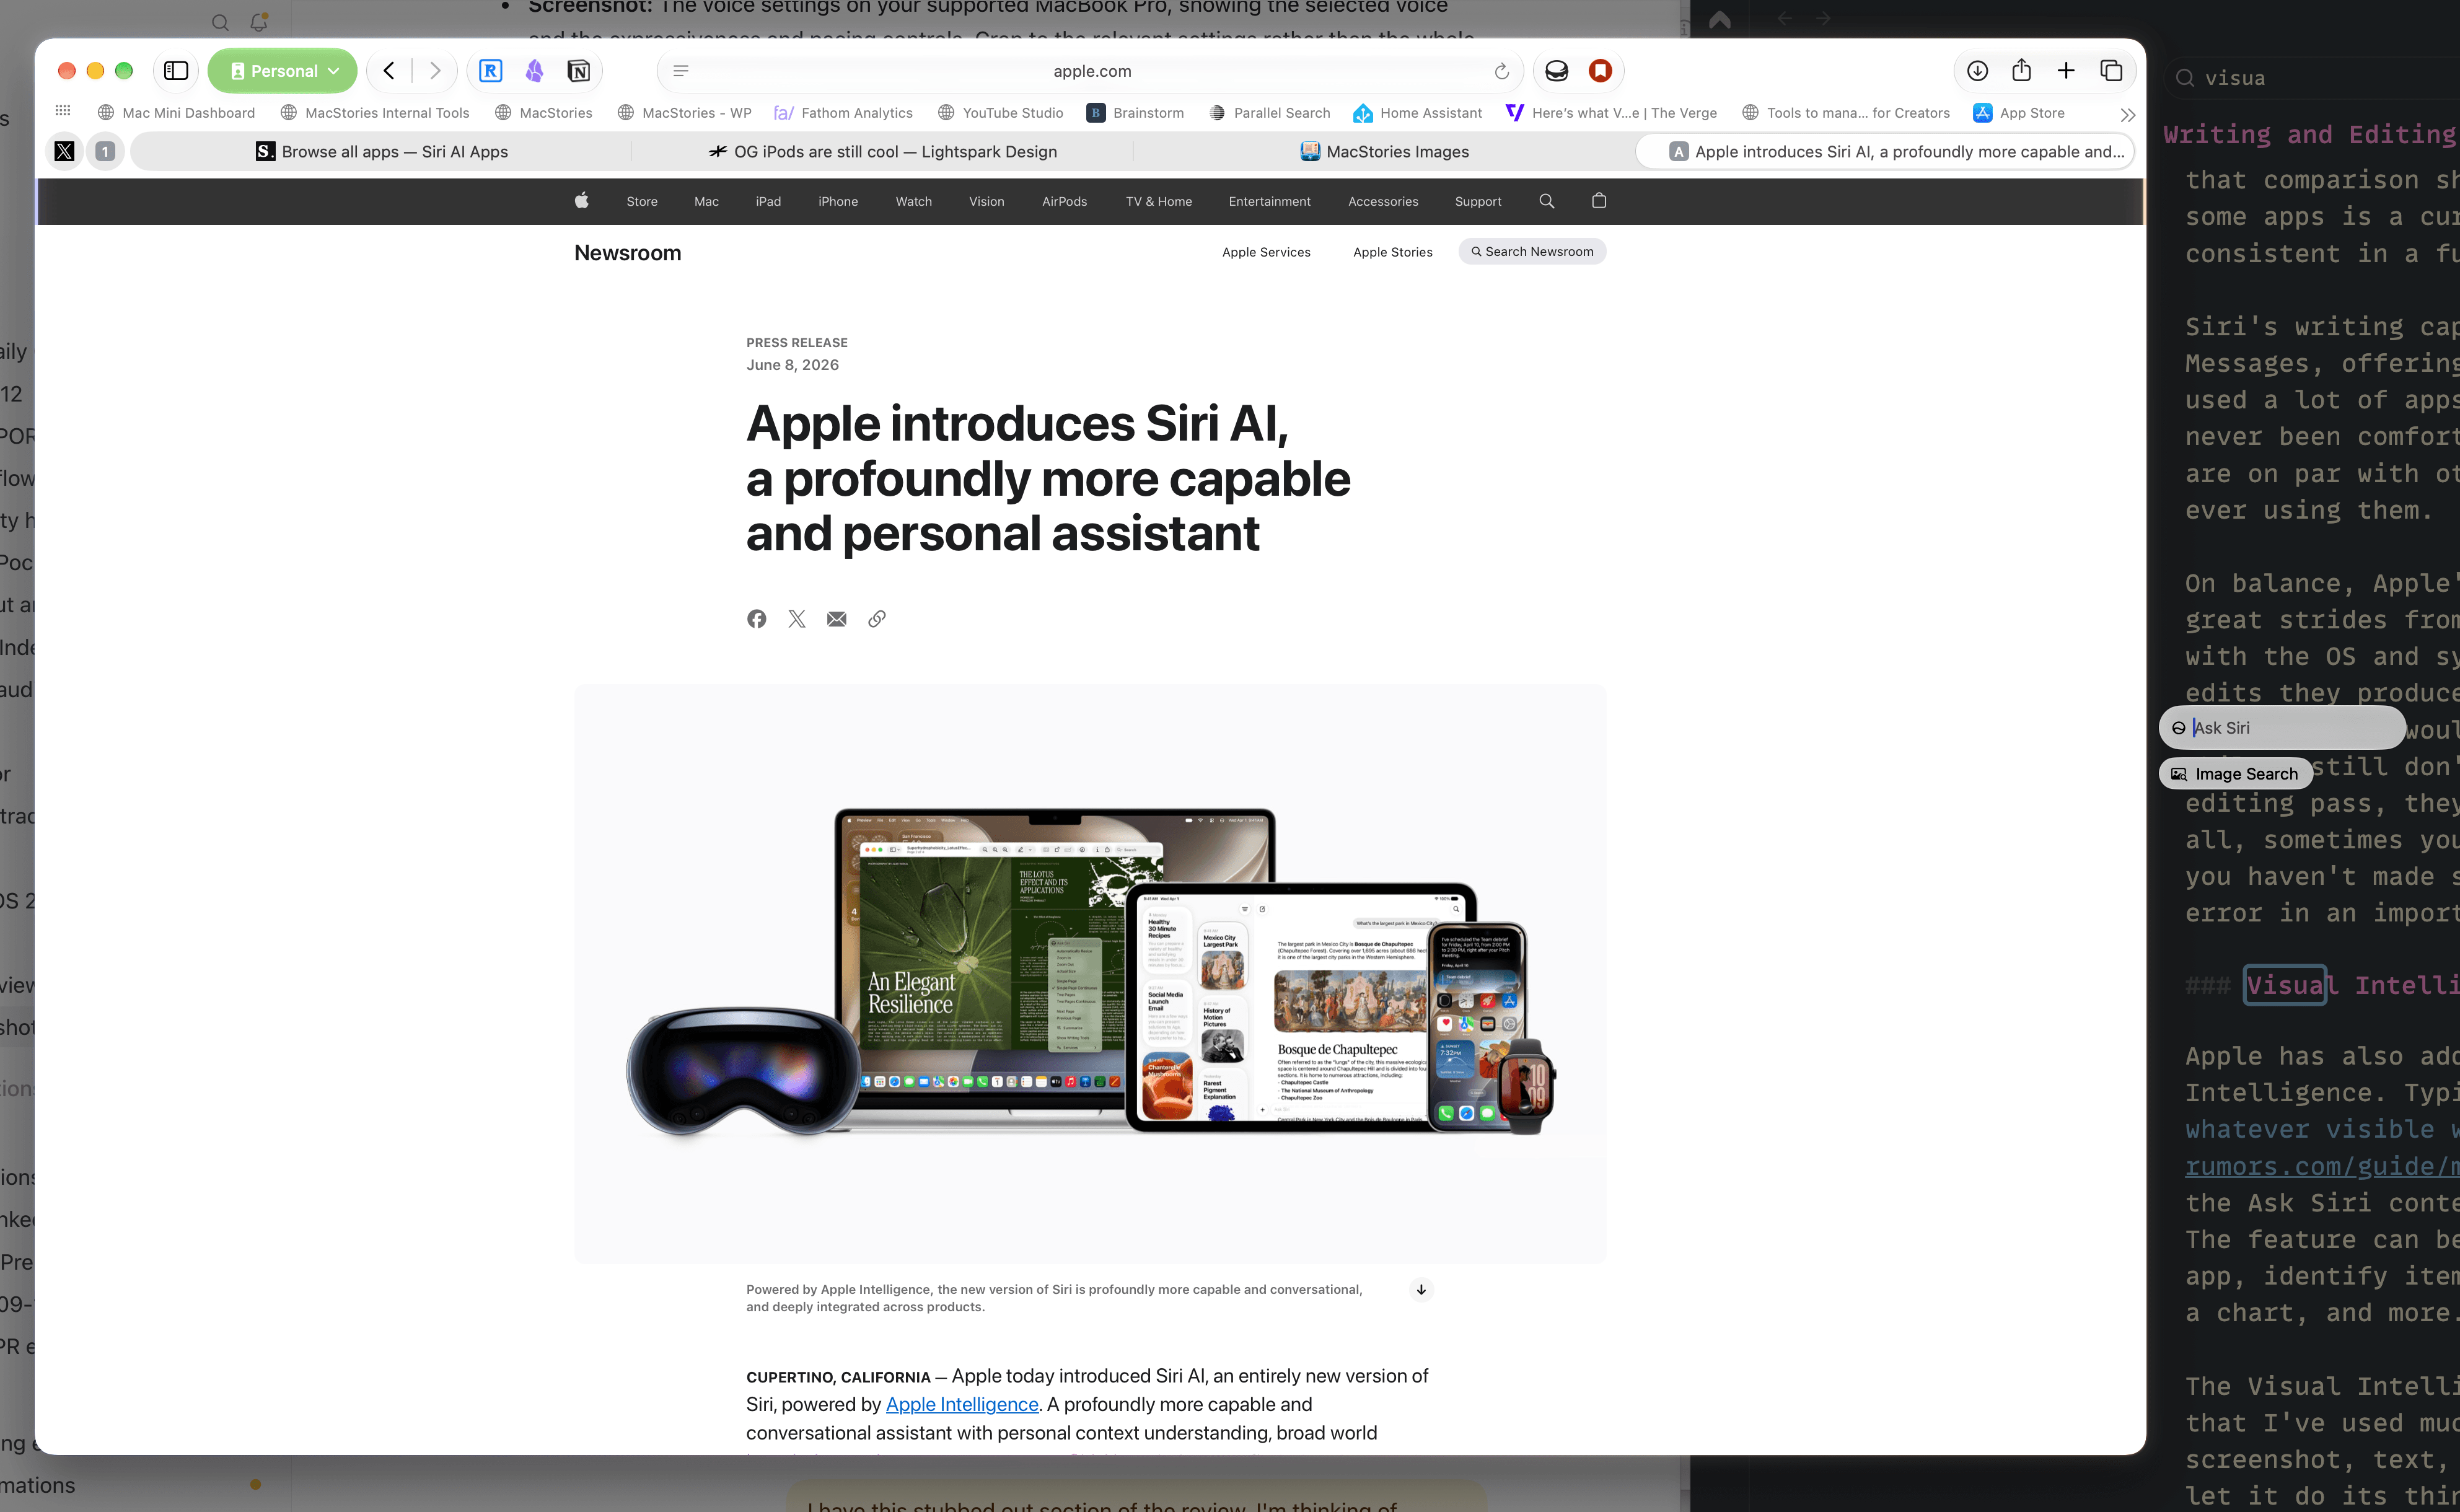Image resolution: width=2460 pixels, height=1512 pixels.
Task: Open Apple Stories in Newsroom nav
Action: 1392,252
